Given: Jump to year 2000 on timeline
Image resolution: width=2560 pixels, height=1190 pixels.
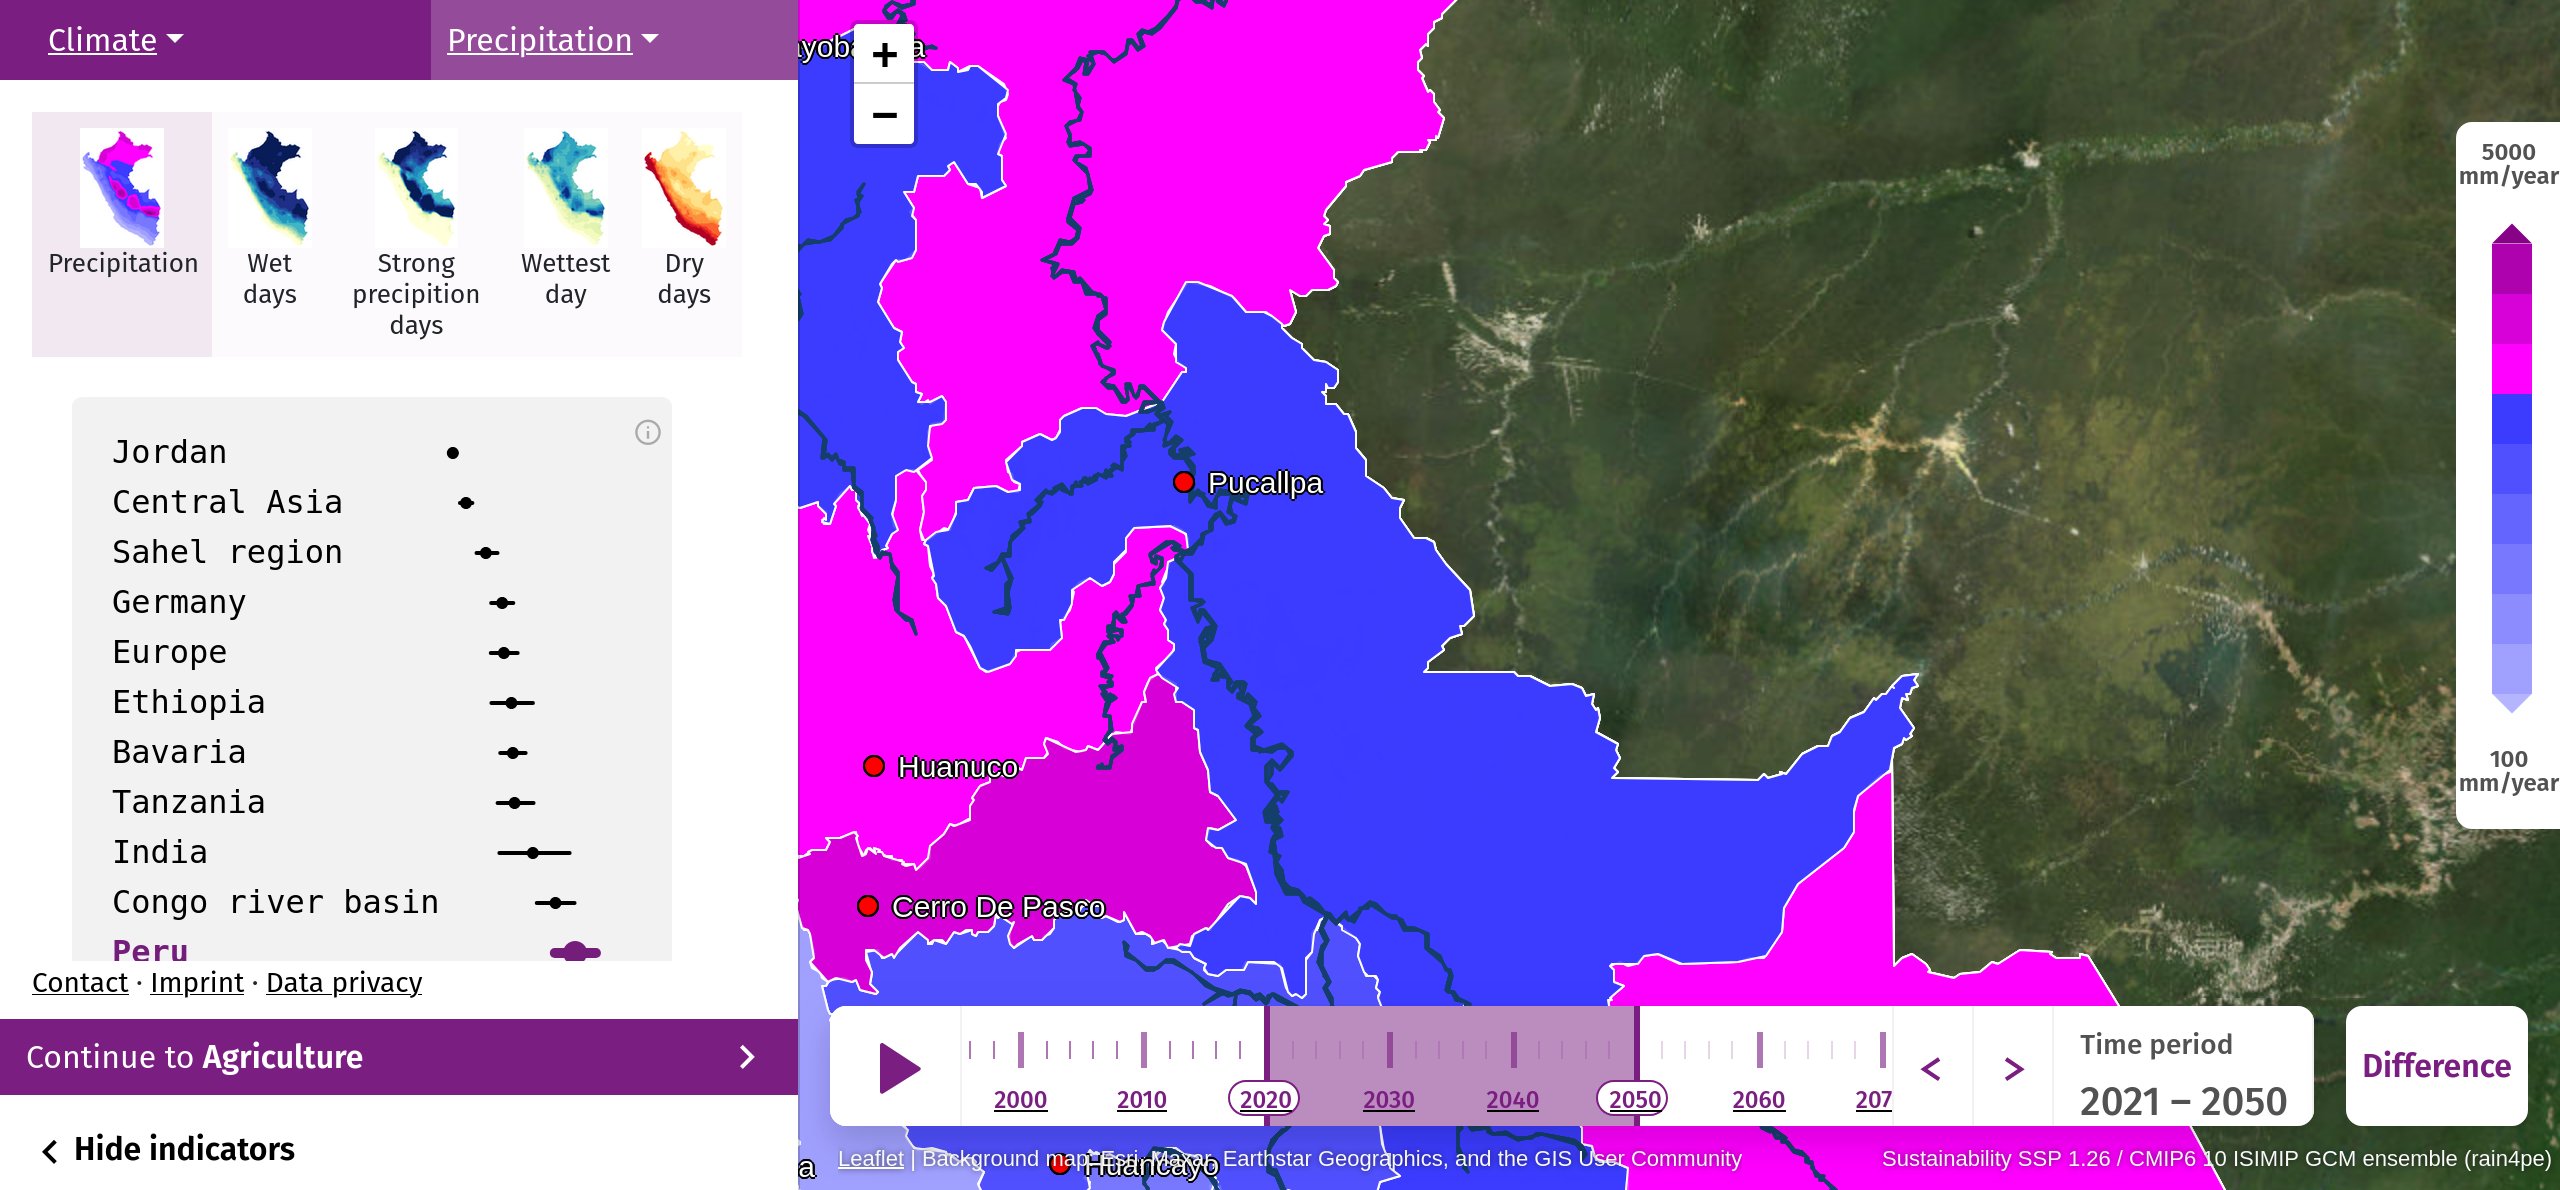Looking at the screenshot, I should tap(1020, 1099).
